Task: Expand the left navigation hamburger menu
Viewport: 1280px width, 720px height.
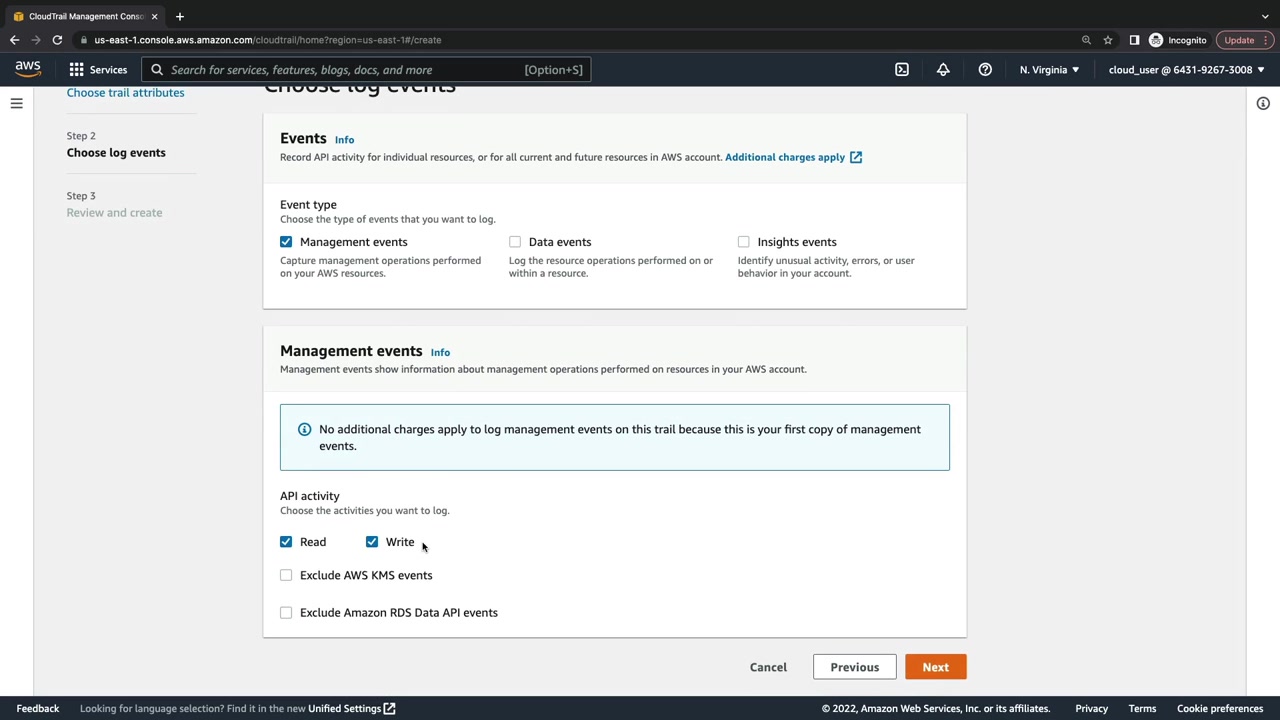Action: [16, 103]
